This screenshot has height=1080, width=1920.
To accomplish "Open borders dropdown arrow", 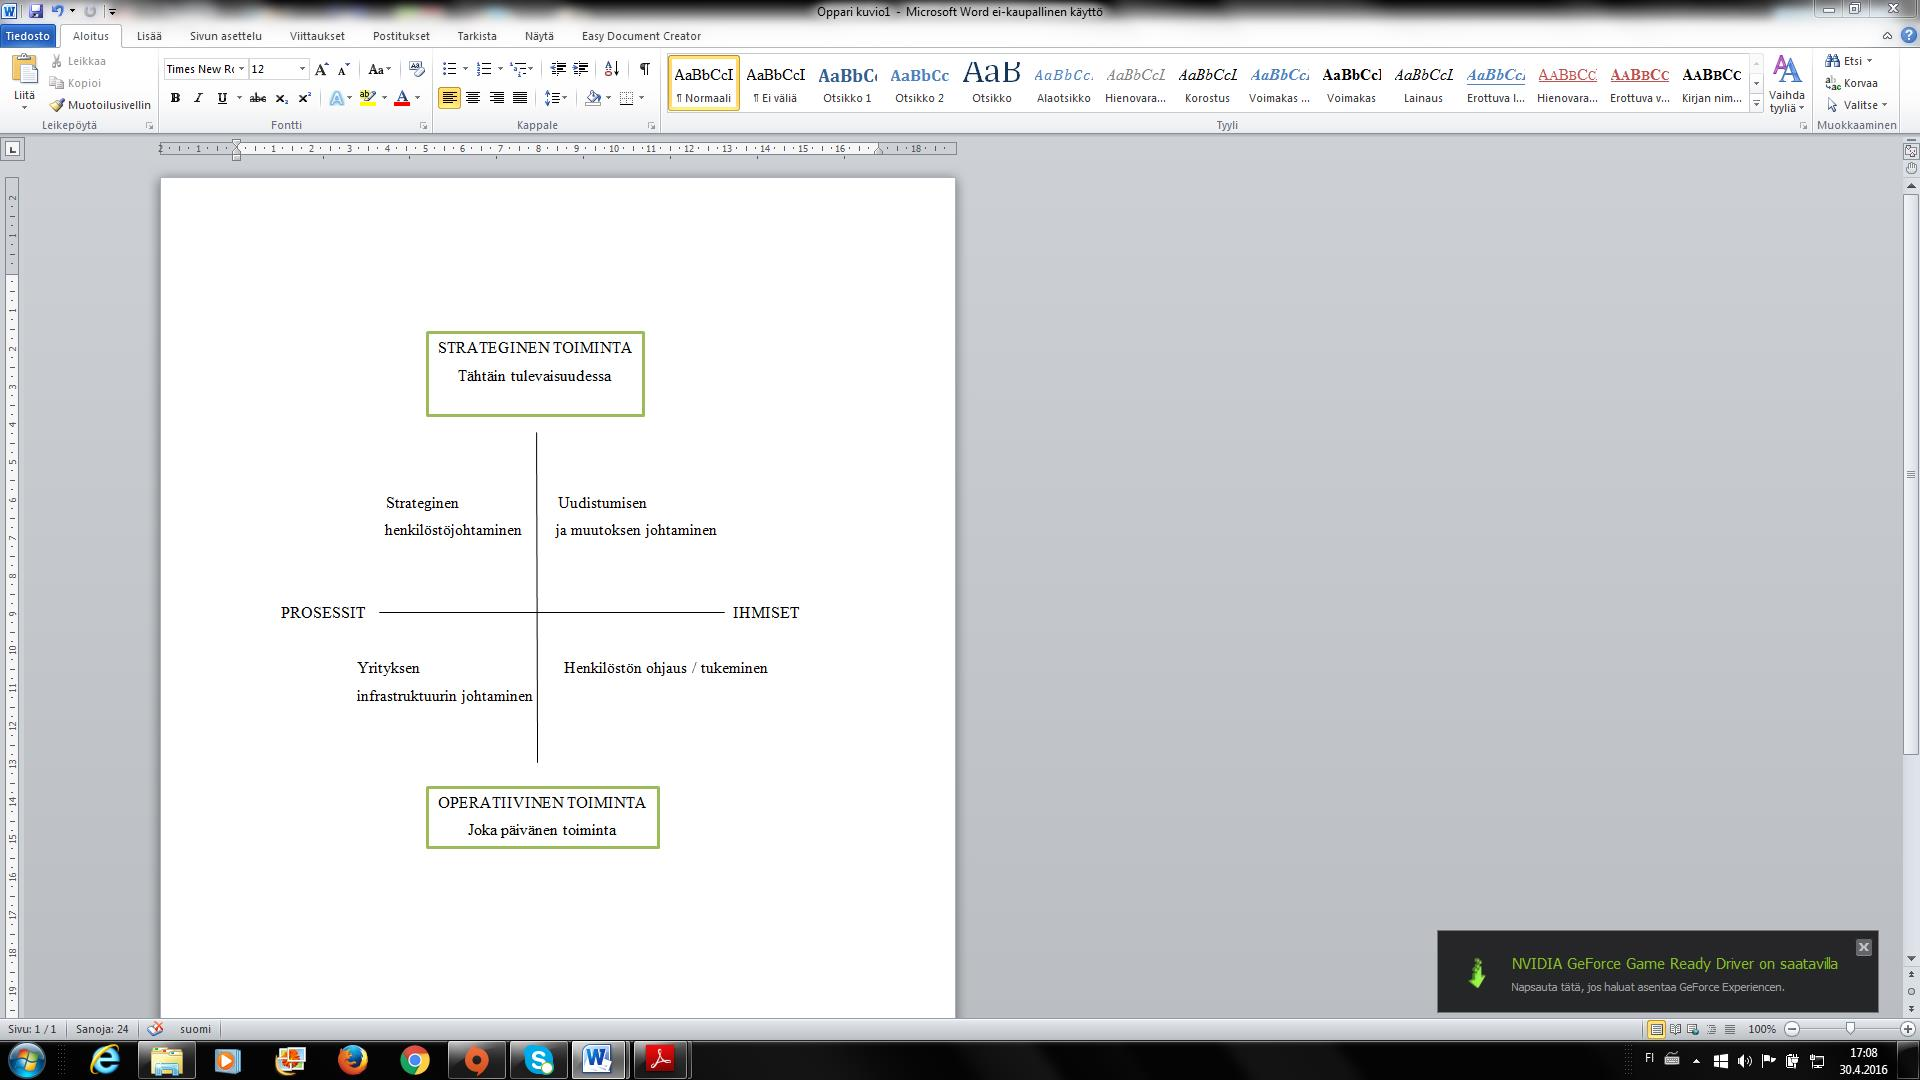I will [x=641, y=98].
